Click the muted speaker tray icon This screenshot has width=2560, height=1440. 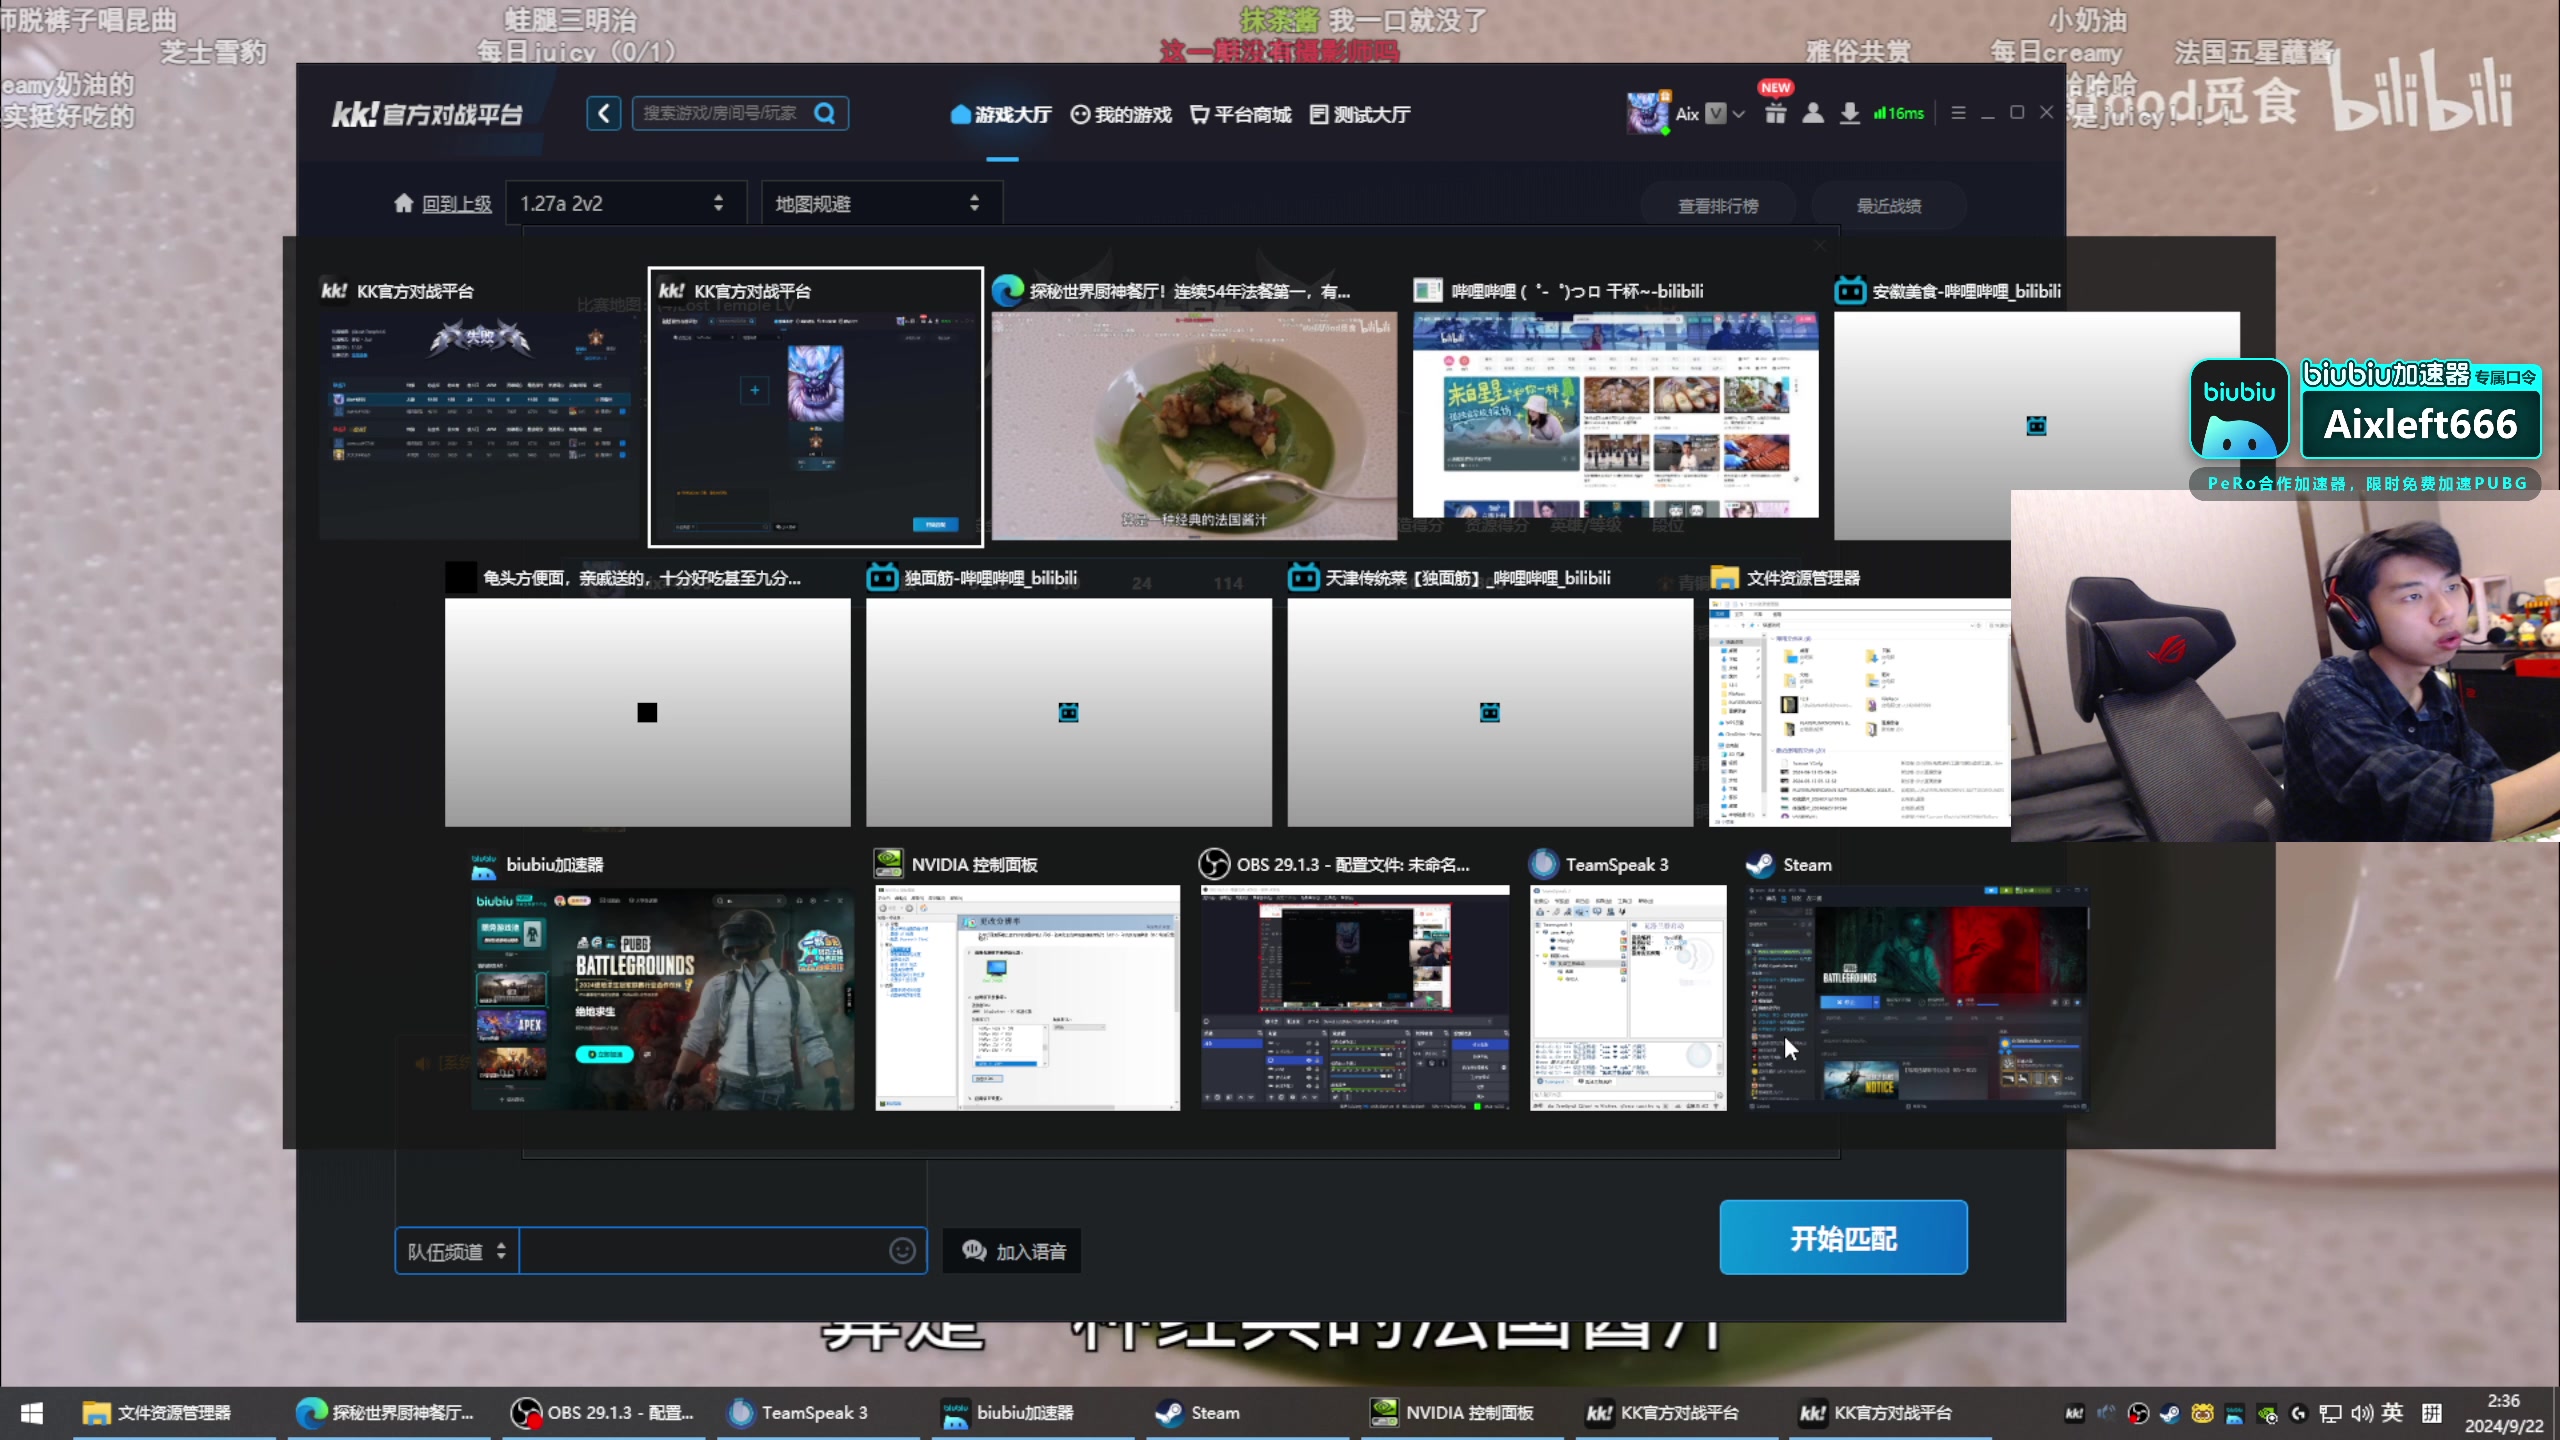click(2106, 1413)
